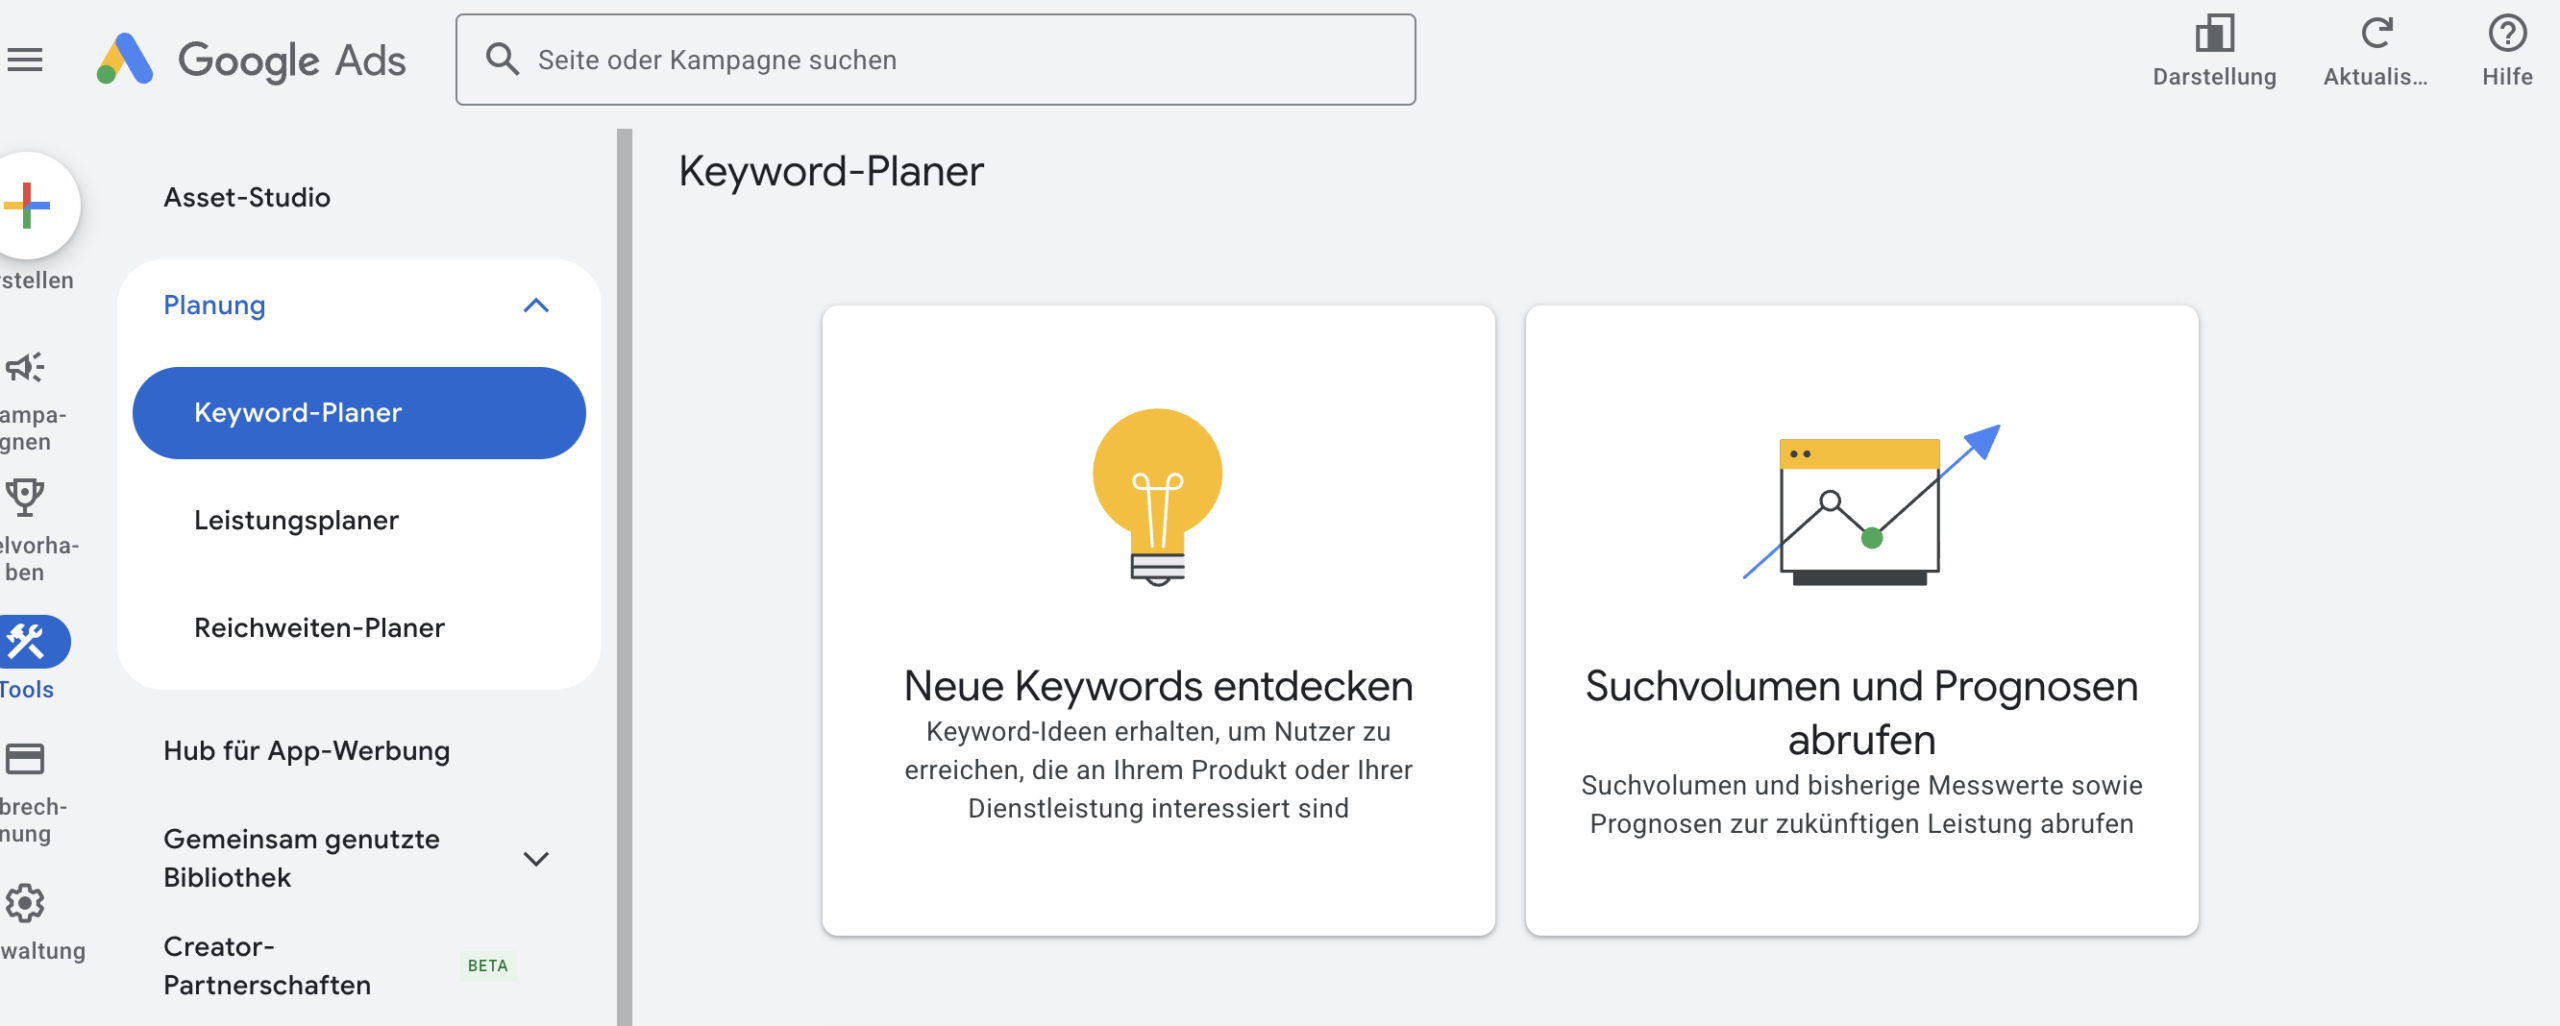Open goals via trophy icon
Image resolution: width=2560 pixels, height=1026 pixels.
pyautogui.click(x=25, y=497)
